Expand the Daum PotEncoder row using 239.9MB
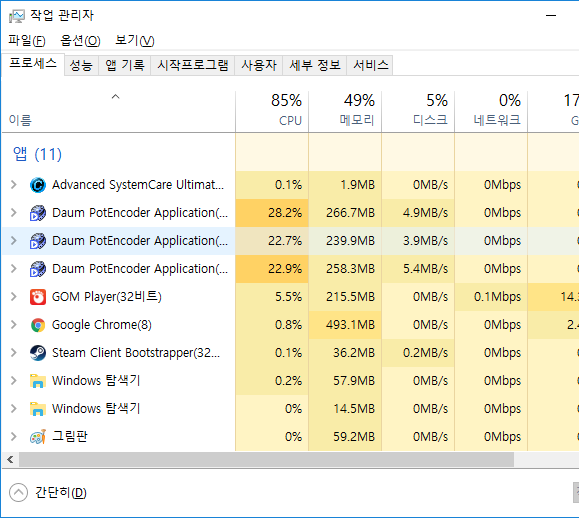Viewport: 579px width, 518px height. [14, 241]
